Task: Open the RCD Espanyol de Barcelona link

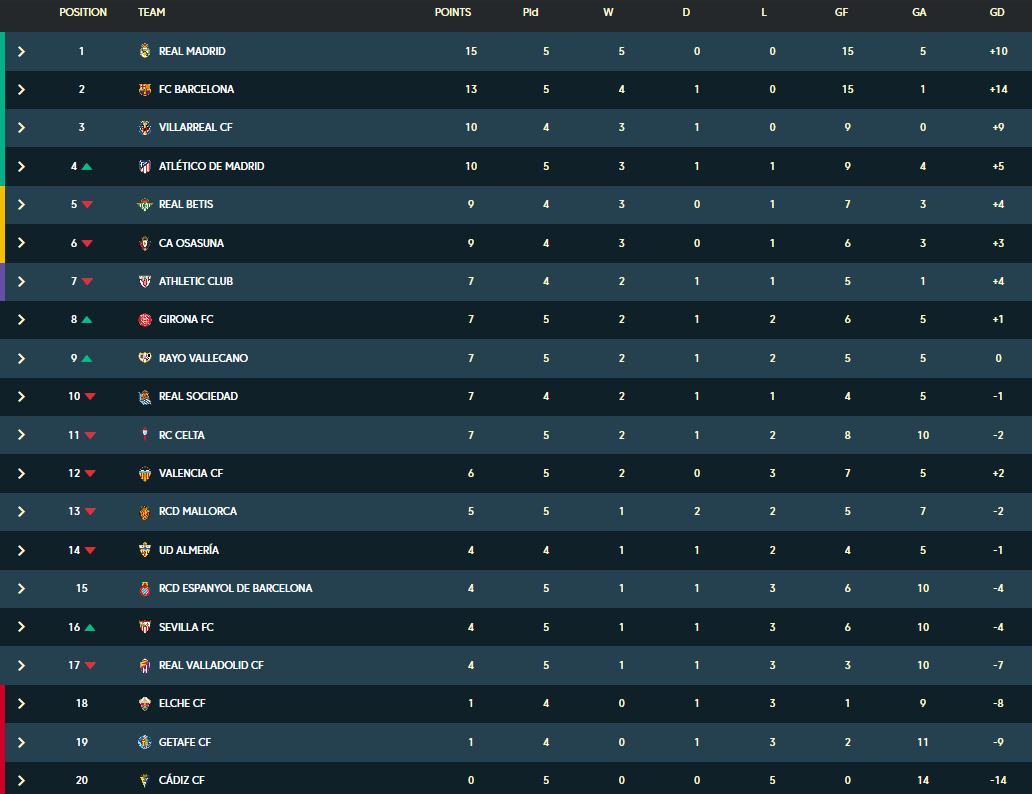Action: tap(236, 588)
